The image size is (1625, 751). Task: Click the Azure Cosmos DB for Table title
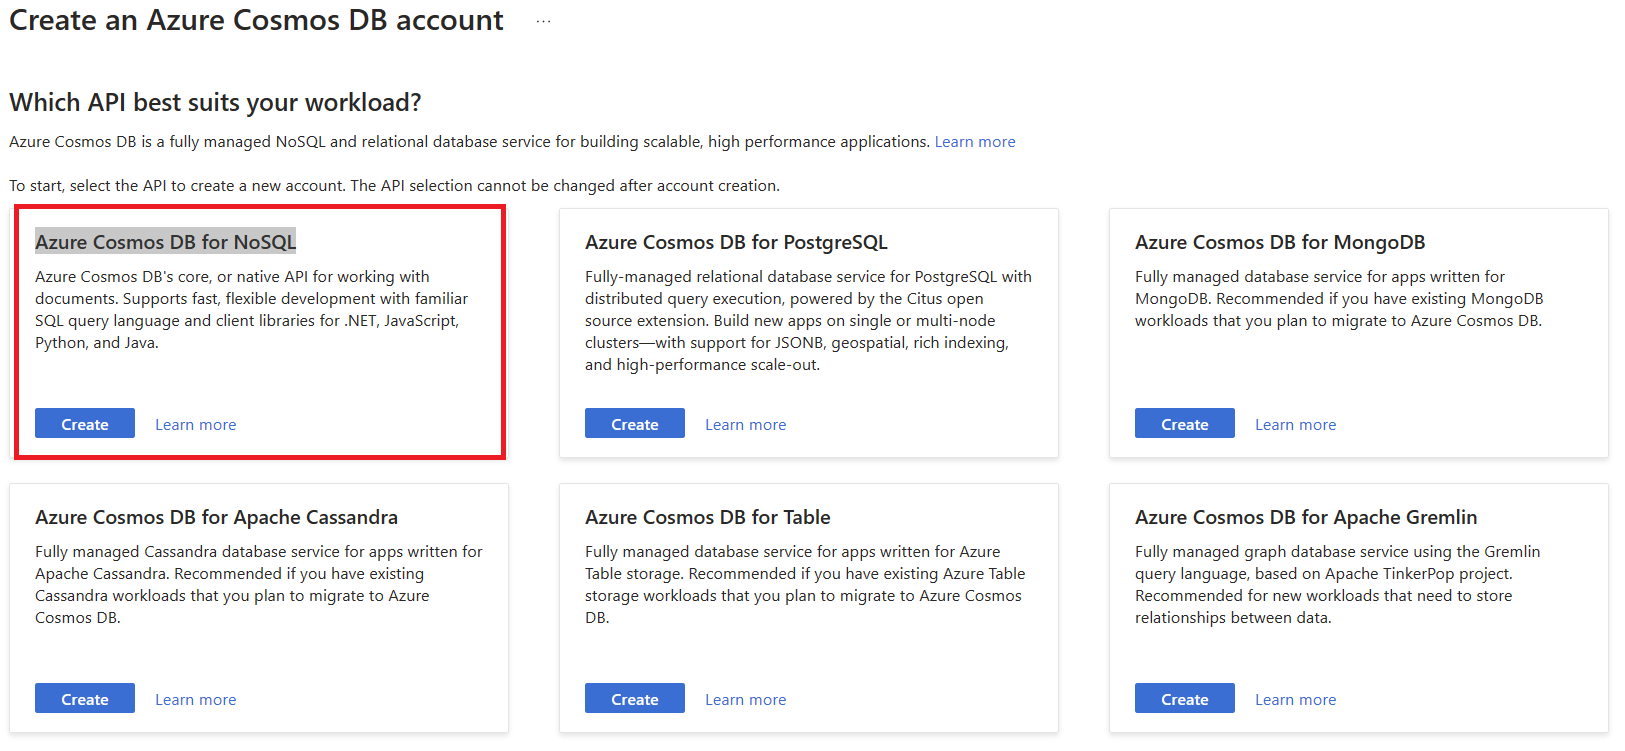pos(707,517)
